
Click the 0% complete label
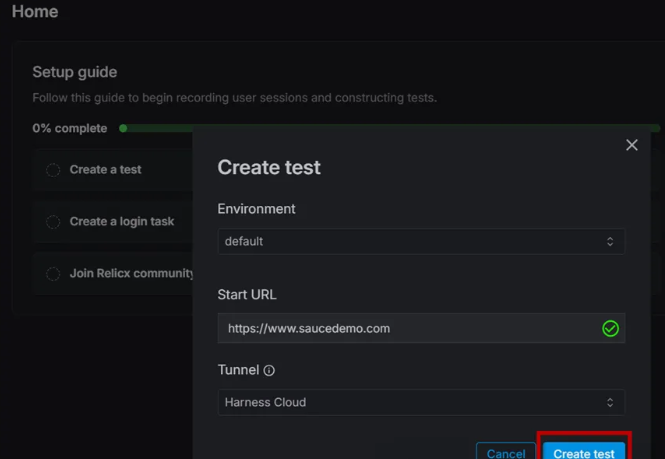click(70, 128)
